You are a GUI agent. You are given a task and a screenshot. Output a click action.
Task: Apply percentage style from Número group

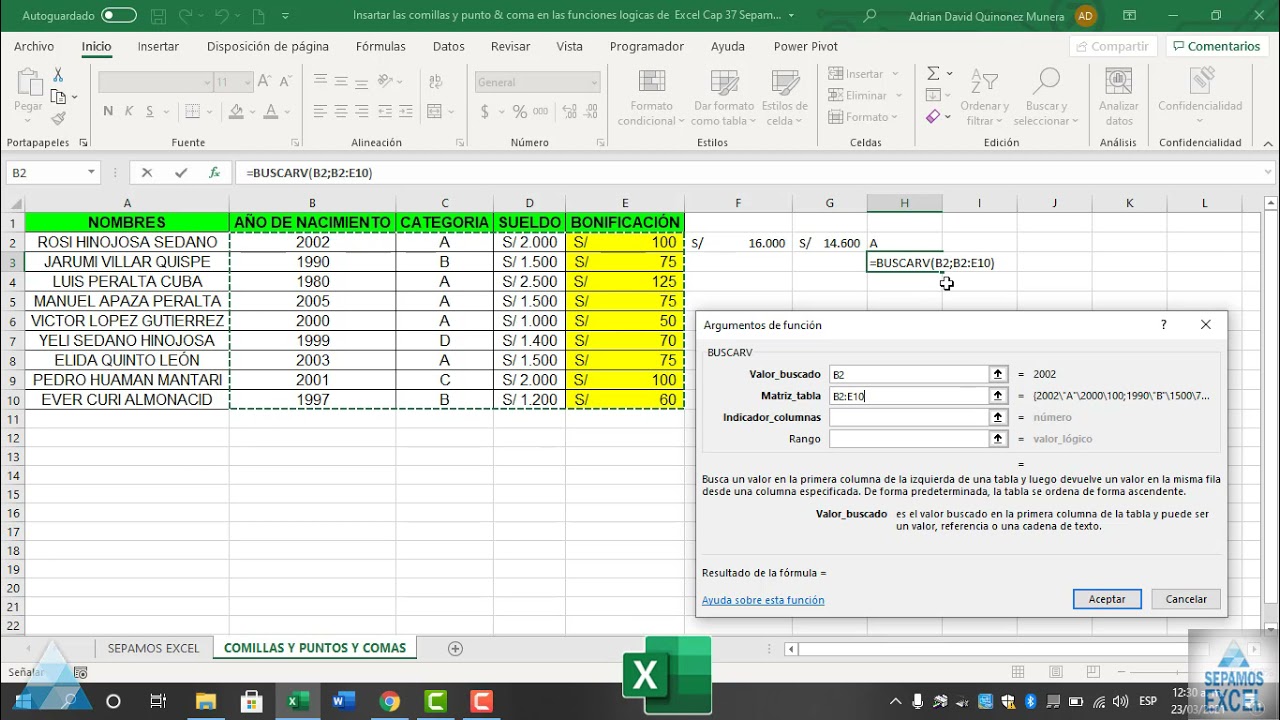click(519, 111)
